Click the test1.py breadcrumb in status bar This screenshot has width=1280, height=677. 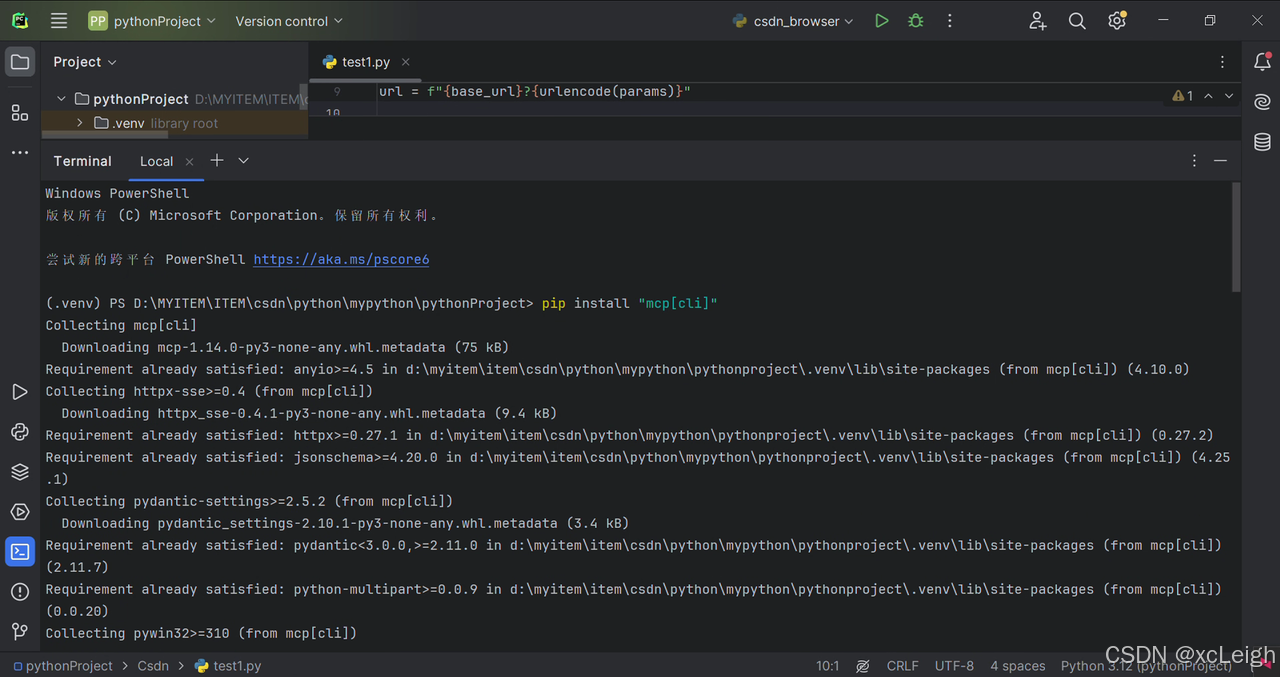(228, 665)
